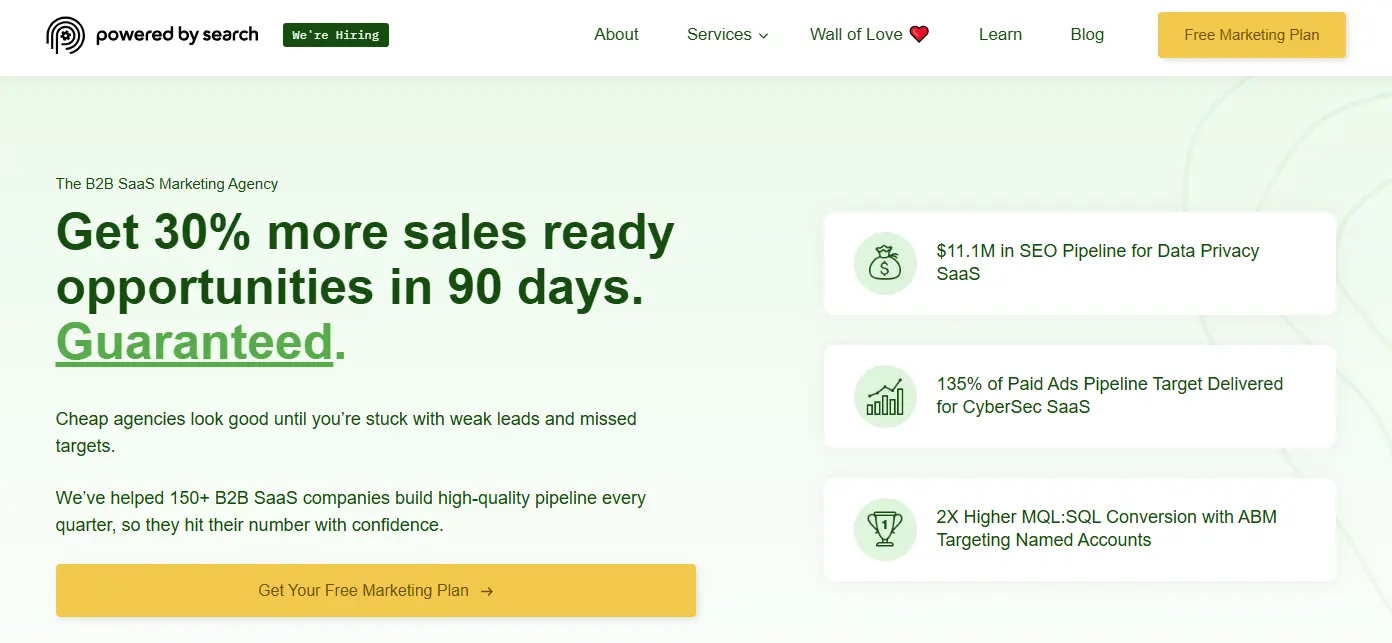Click Get Your Free Marketing Plan
The height and width of the screenshot is (643, 1392).
376,590
